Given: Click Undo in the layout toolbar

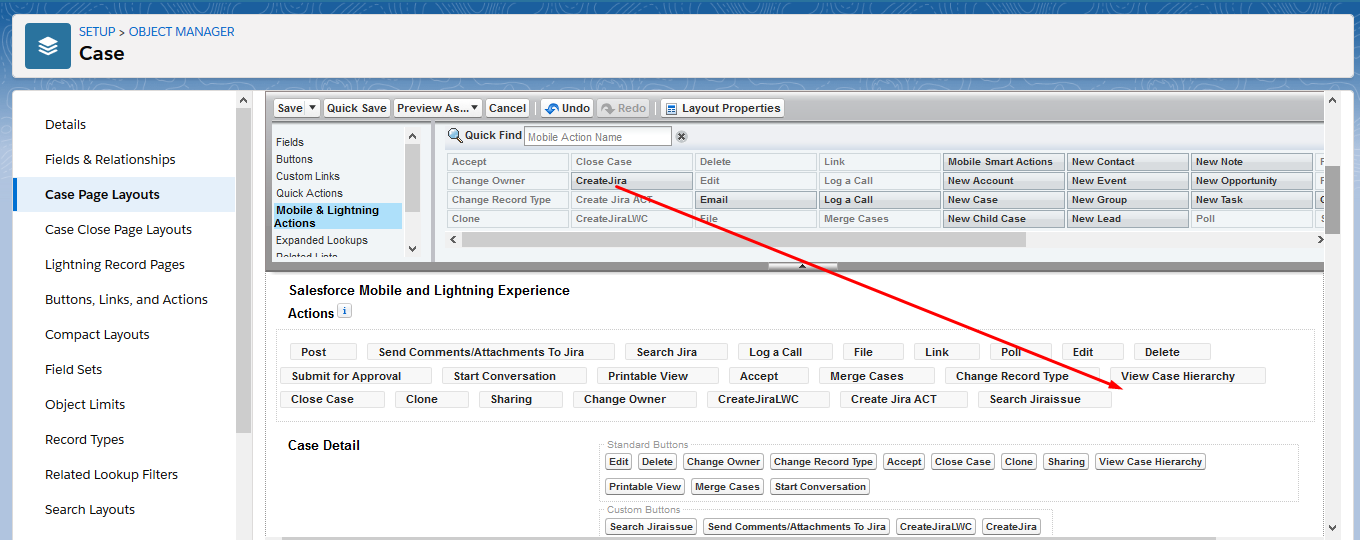Looking at the screenshot, I should point(567,108).
